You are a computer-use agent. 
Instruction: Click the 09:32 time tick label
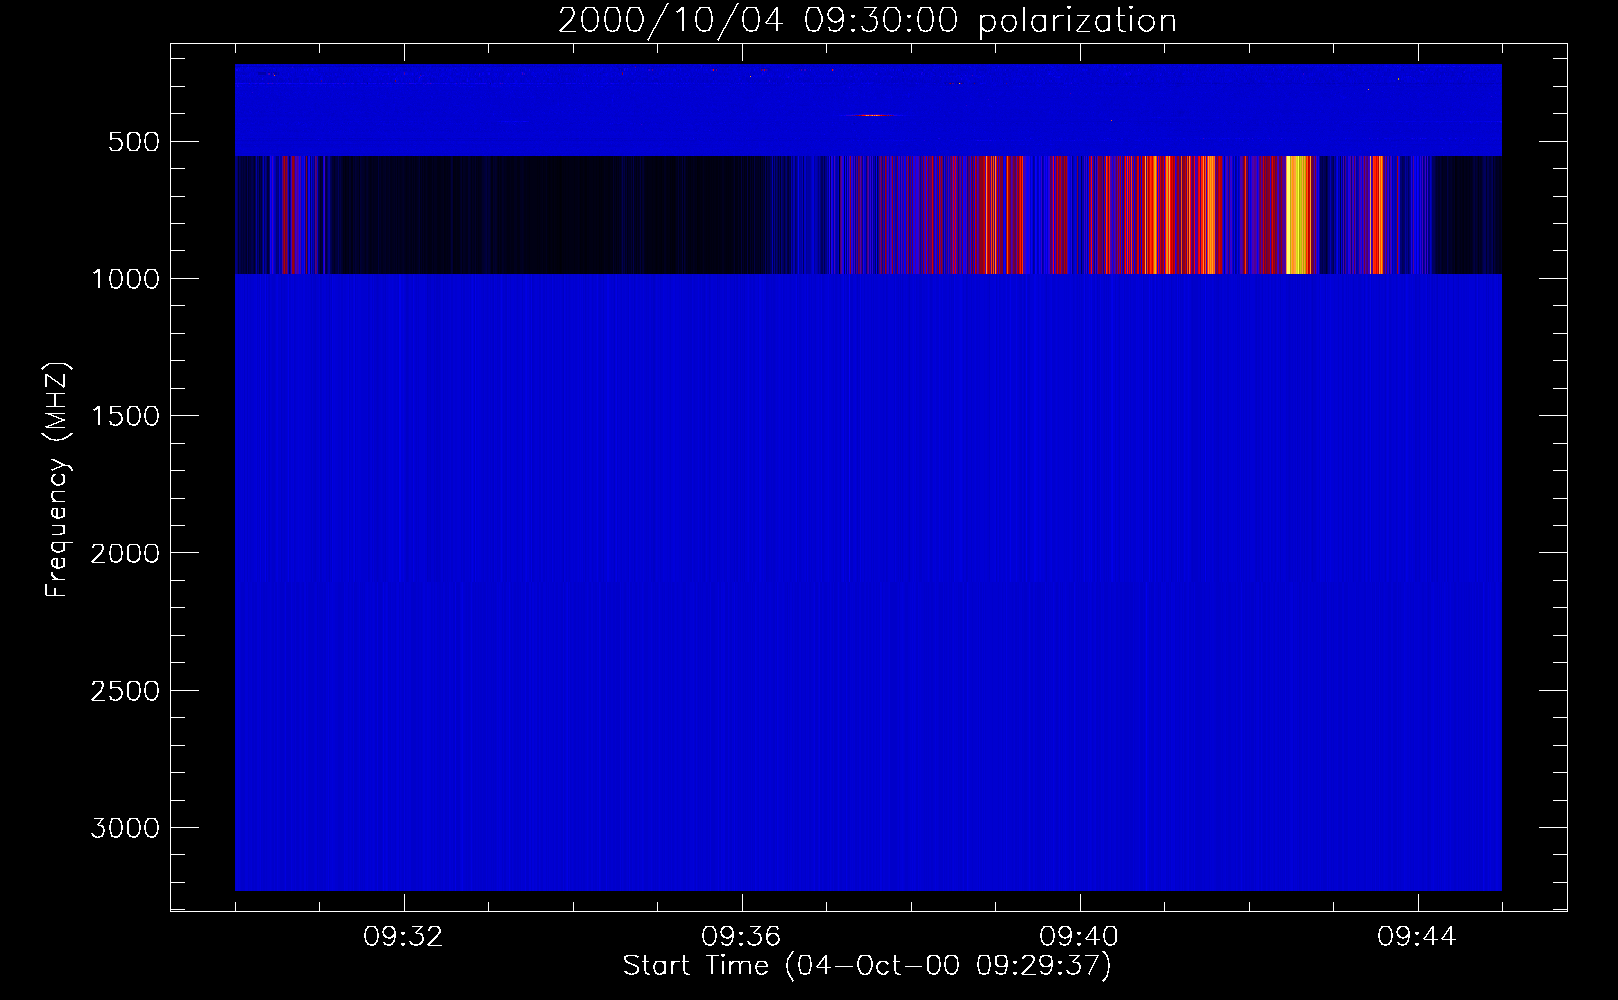tap(403, 937)
